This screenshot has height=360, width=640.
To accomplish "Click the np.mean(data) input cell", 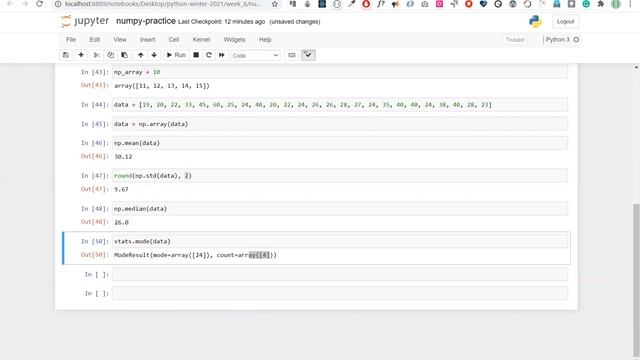I will tap(340, 143).
